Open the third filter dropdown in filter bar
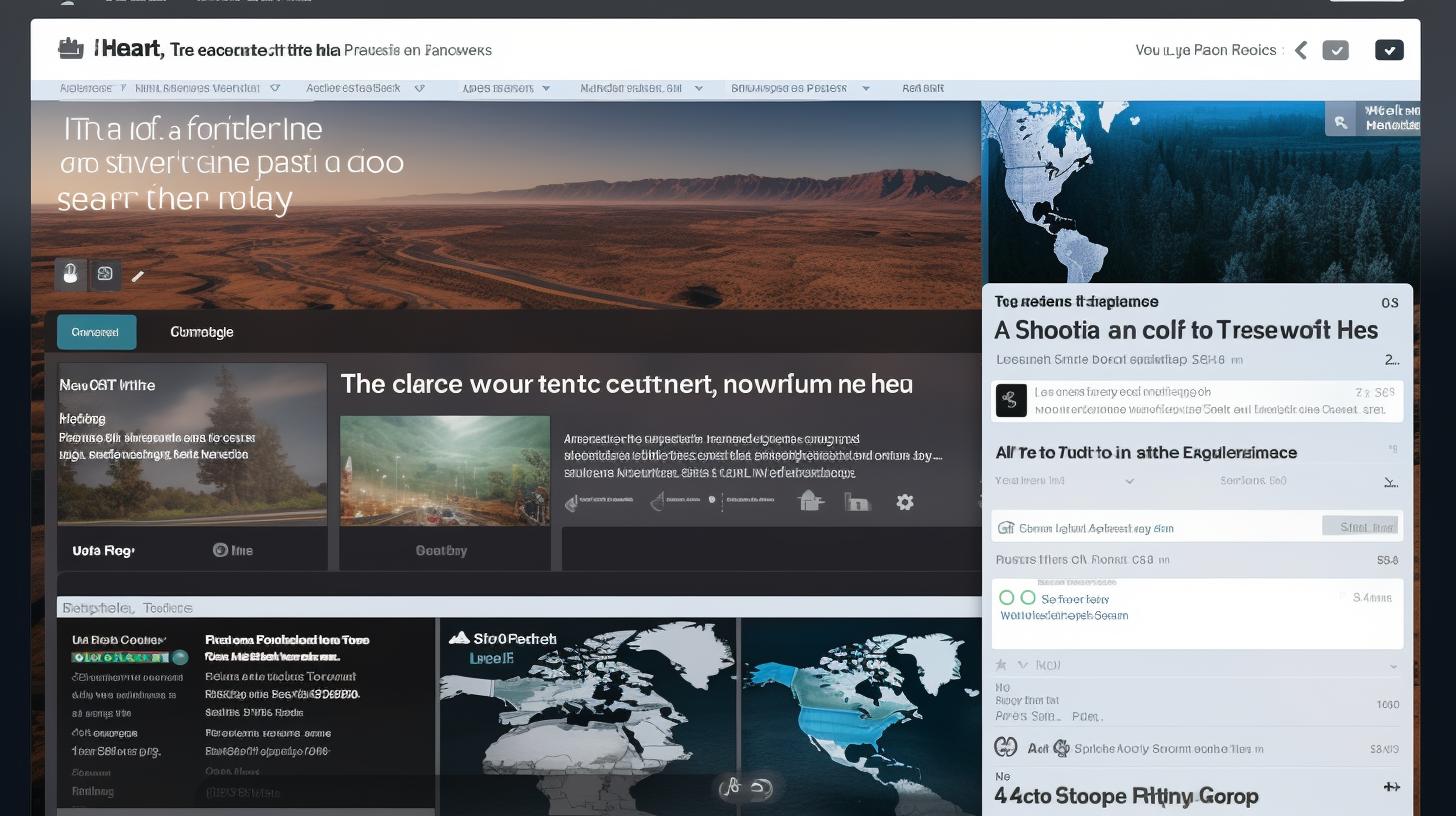 coord(546,88)
